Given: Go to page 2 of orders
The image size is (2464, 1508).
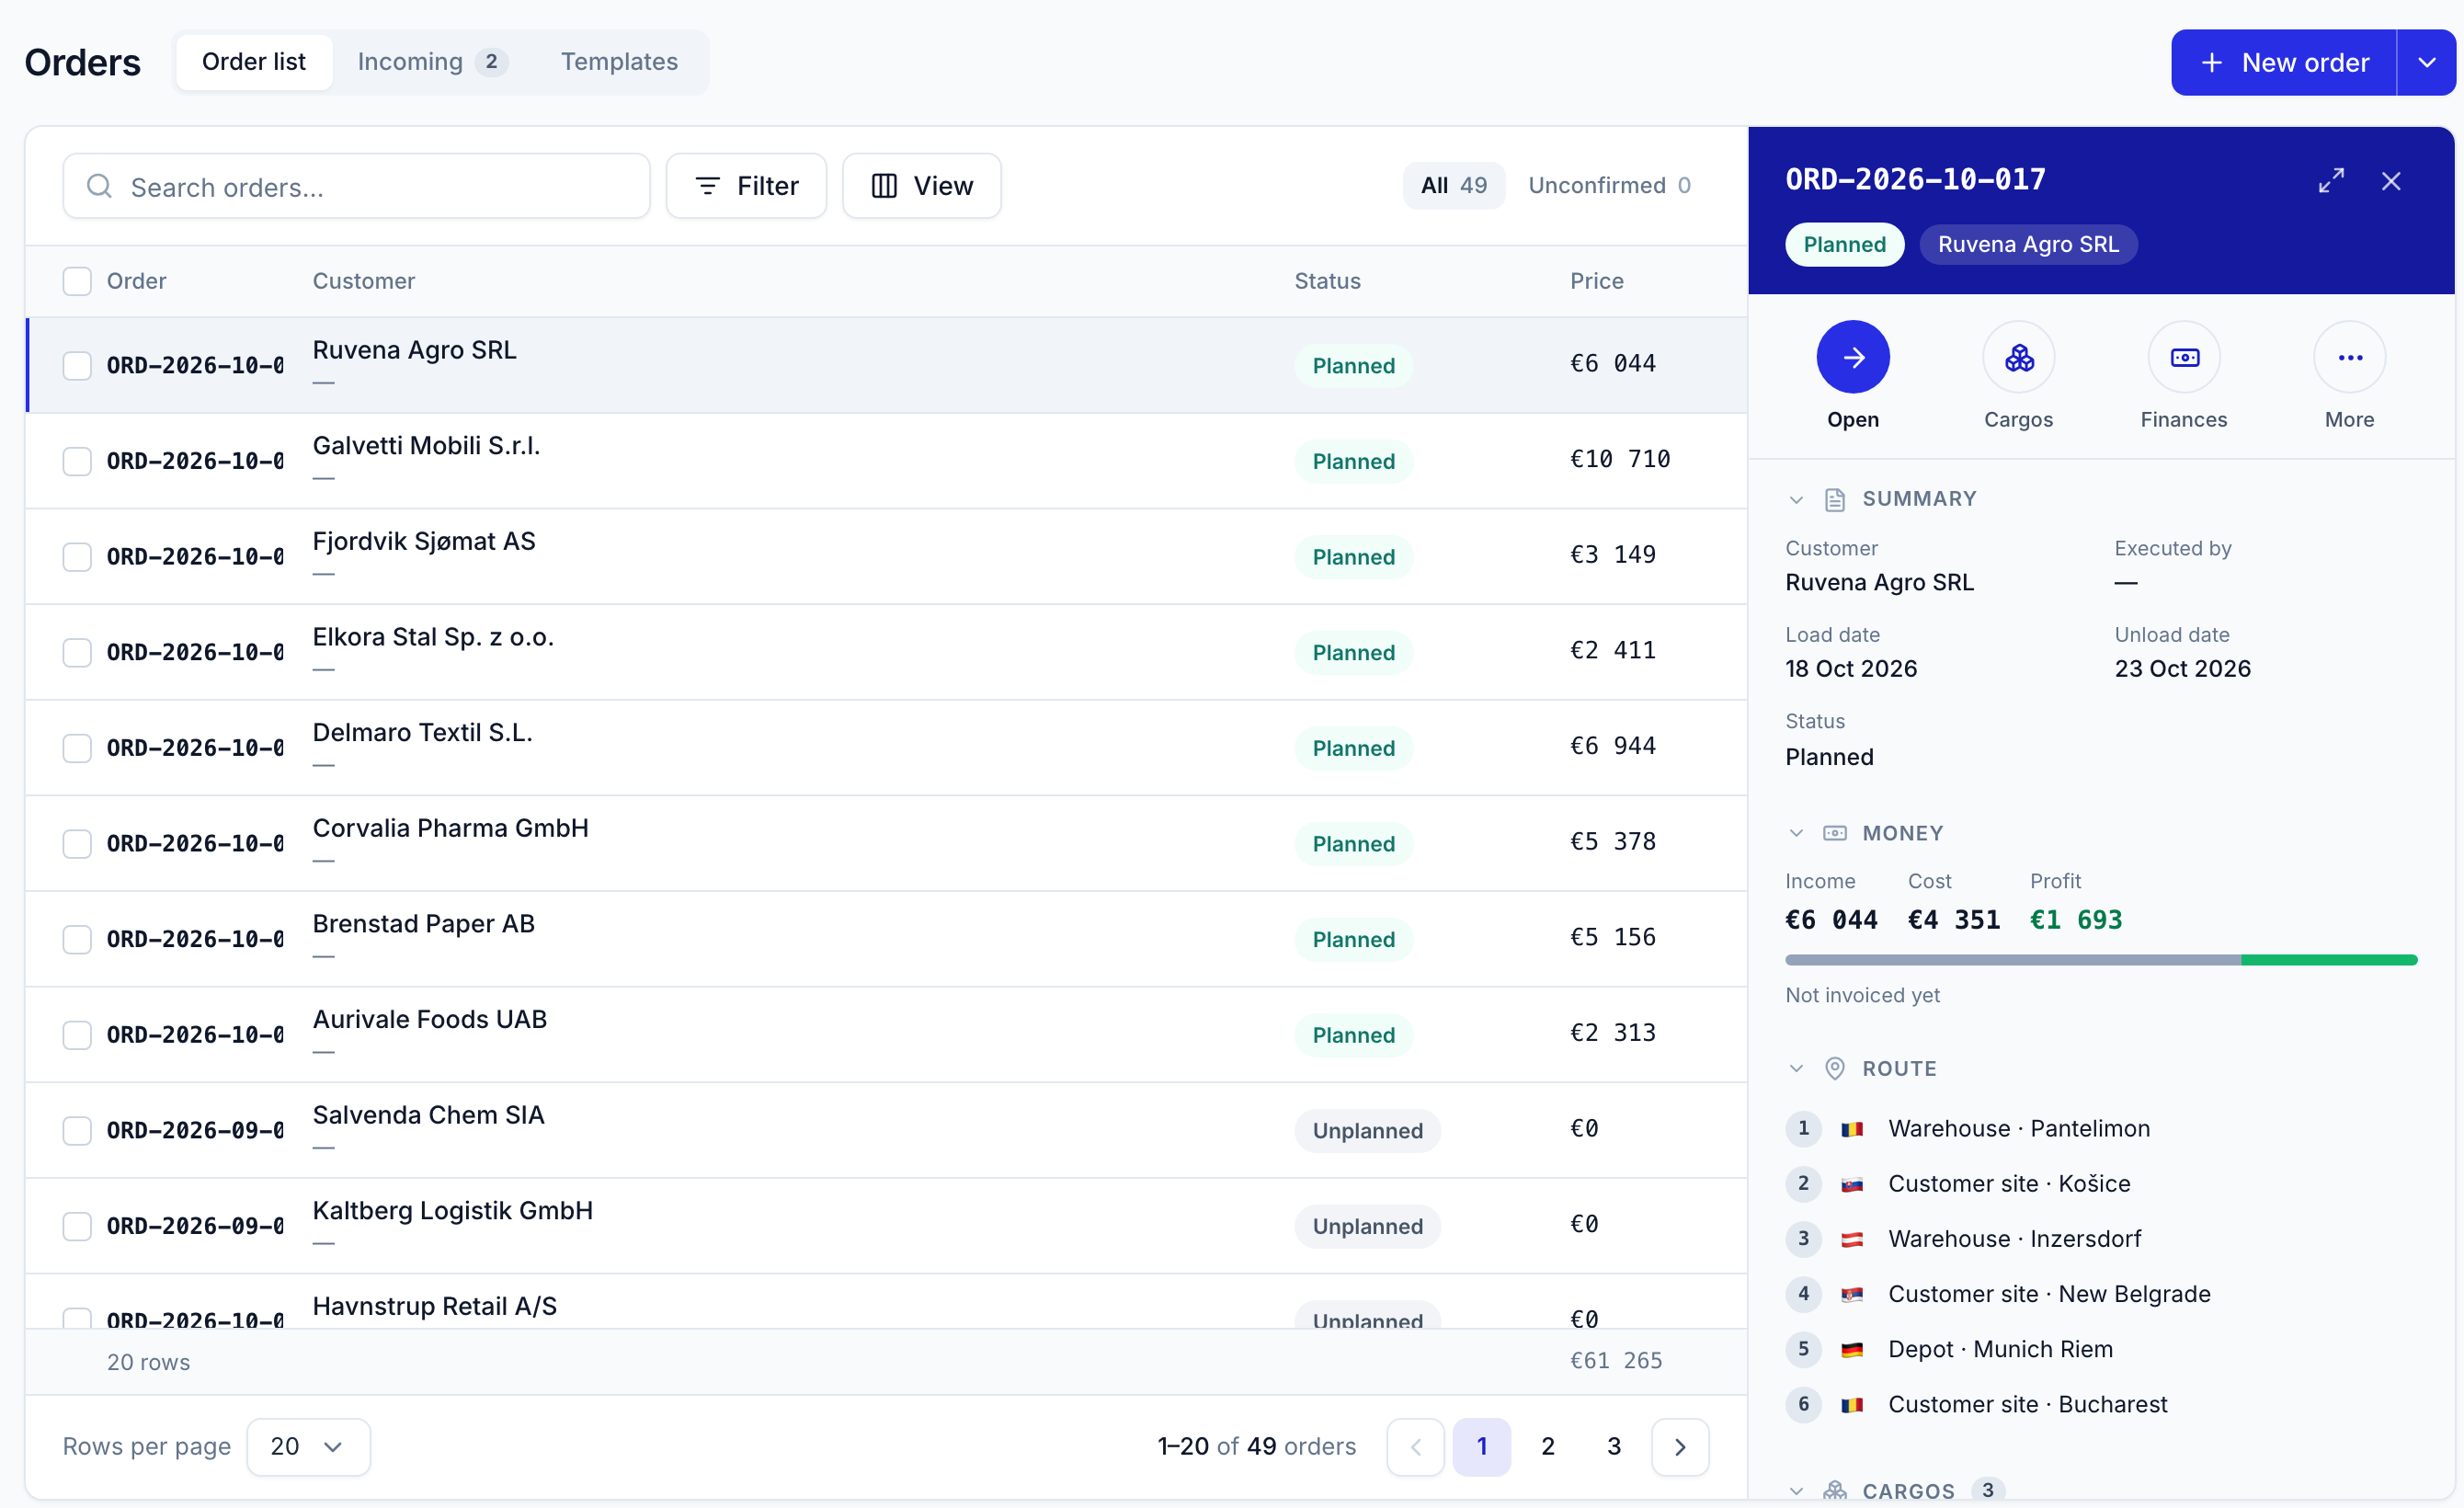Looking at the screenshot, I should (x=1547, y=1446).
